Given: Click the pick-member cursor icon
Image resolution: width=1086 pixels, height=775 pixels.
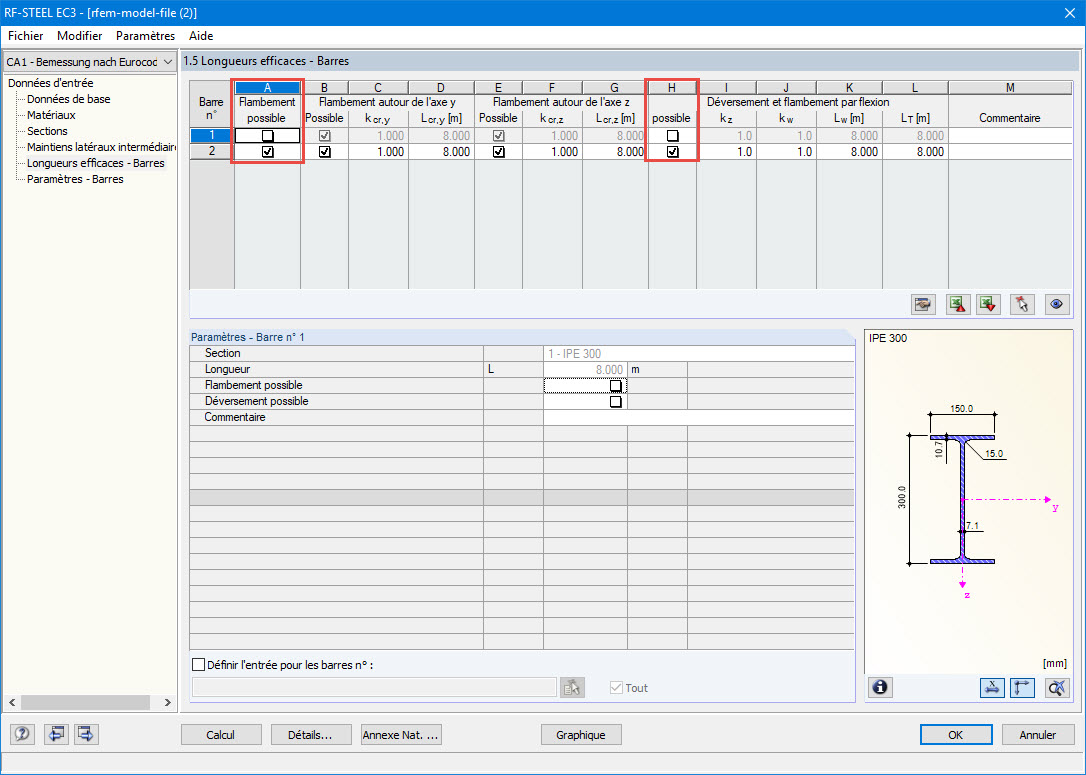Looking at the screenshot, I should point(1022,304).
